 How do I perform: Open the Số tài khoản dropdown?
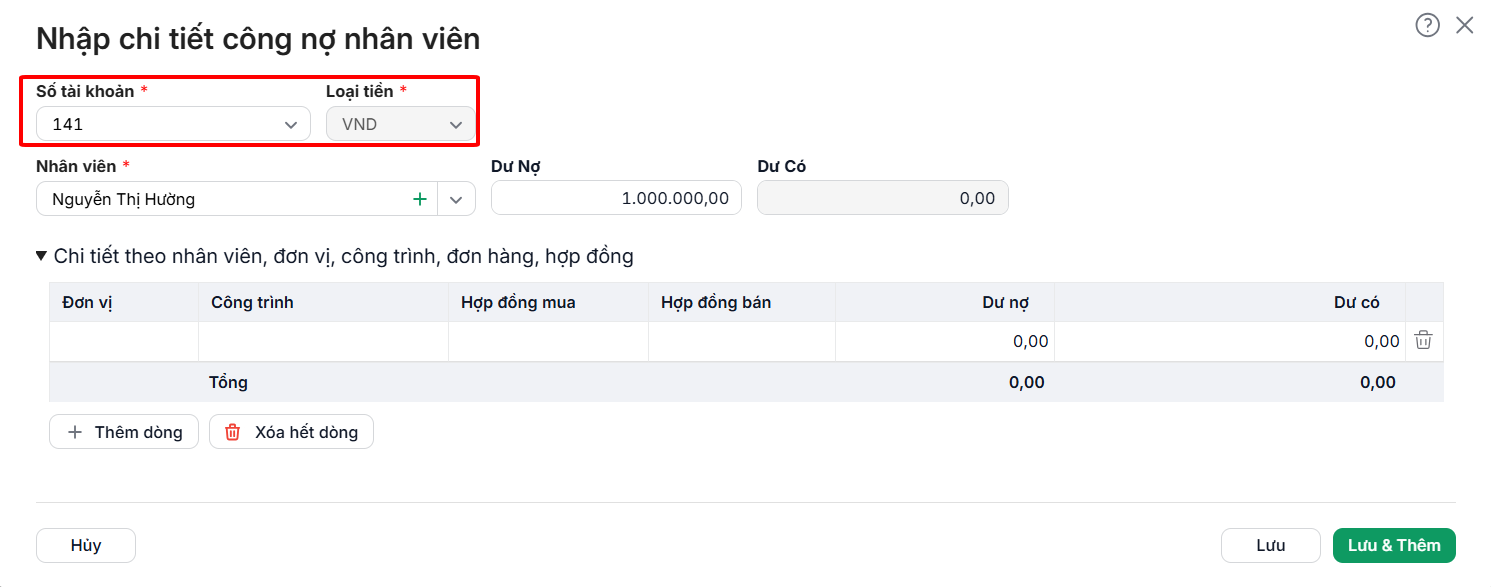[173, 124]
